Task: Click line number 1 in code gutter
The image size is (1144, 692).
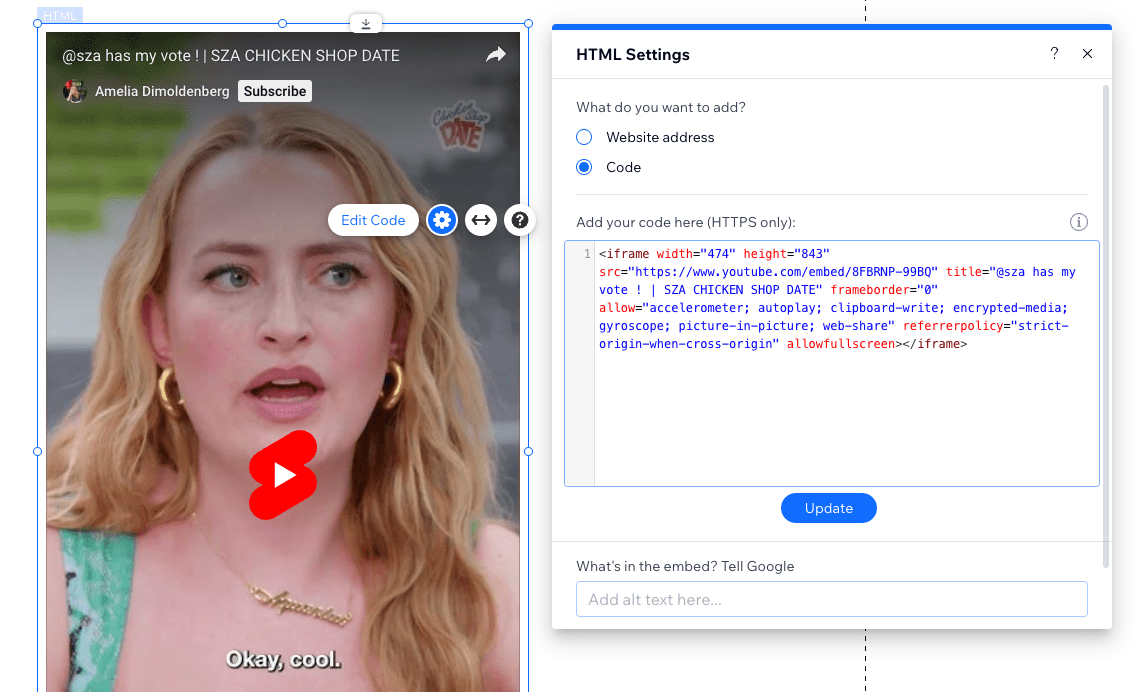Action: 587,254
